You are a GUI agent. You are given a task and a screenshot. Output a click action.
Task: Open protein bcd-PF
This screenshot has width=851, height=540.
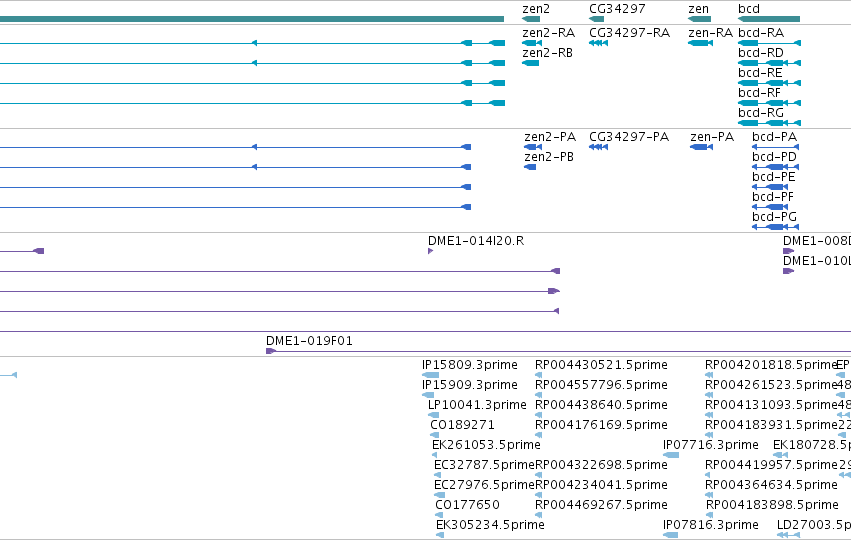click(x=773, y=198)
